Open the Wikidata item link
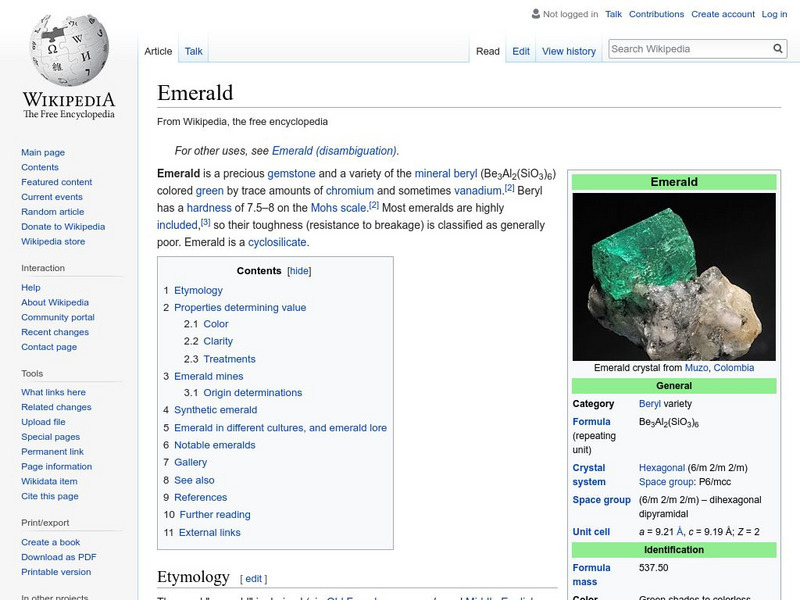Screen dimensions: 800x600 (49, 481)
